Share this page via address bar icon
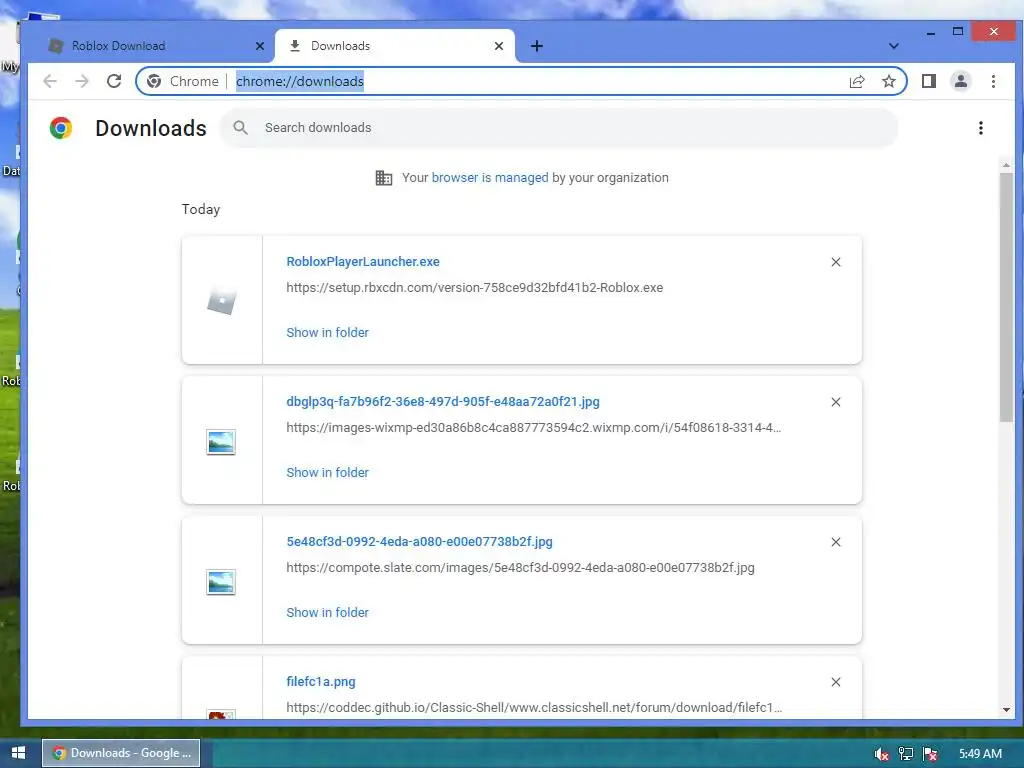Image resolution: width=1024 pixels, height=768 pixels. point(857,81)
